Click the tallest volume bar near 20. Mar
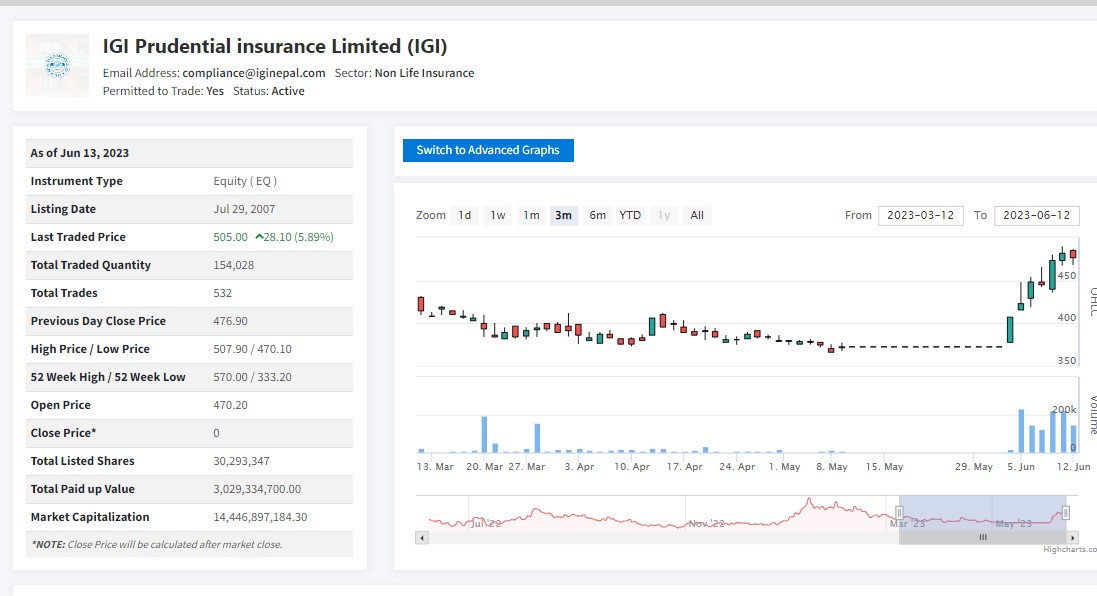1097x596 pixels. pos(484,435)
